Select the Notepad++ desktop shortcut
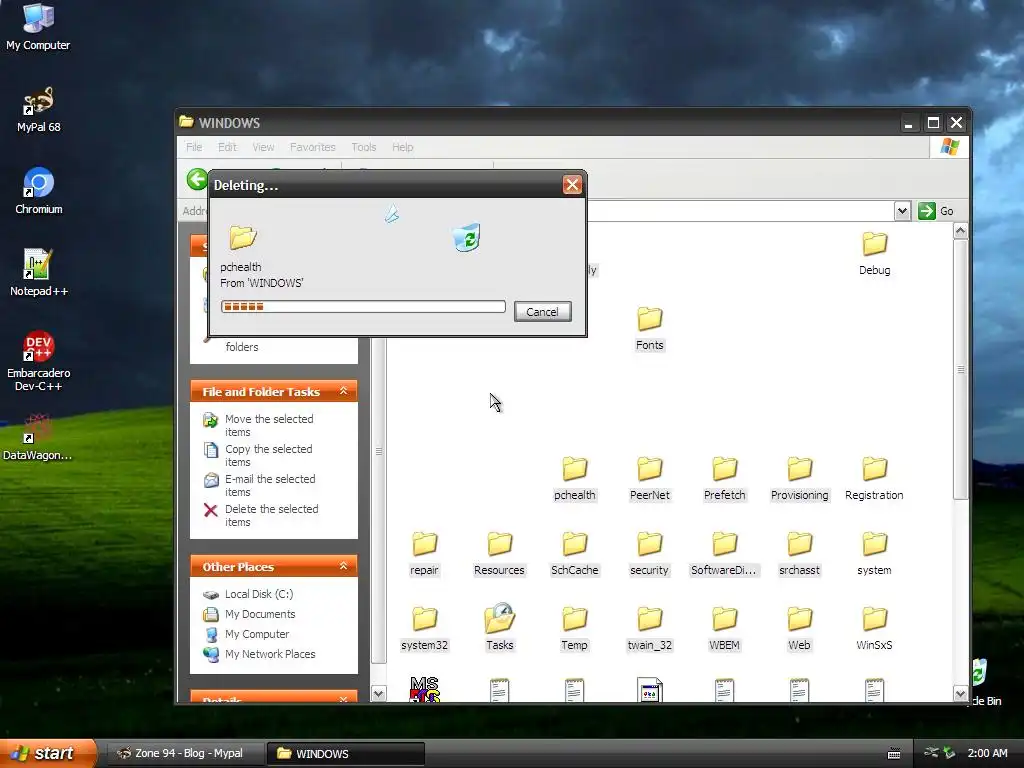This screenshot has height=768, width=1024. pyautogui.click(x=38, y=273)
